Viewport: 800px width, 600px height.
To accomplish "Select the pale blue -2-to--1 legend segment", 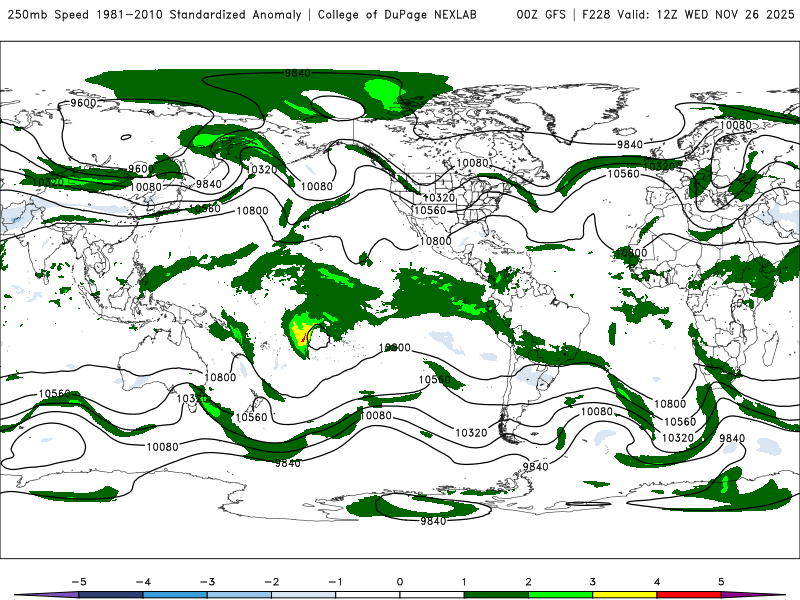I will (x=304, y=595).
